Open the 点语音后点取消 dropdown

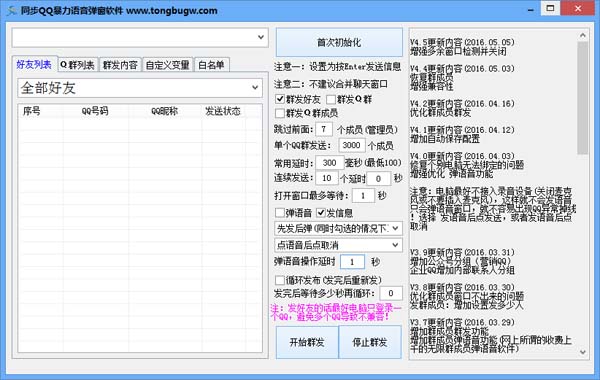pyautogui.click(x=338, y=245)
